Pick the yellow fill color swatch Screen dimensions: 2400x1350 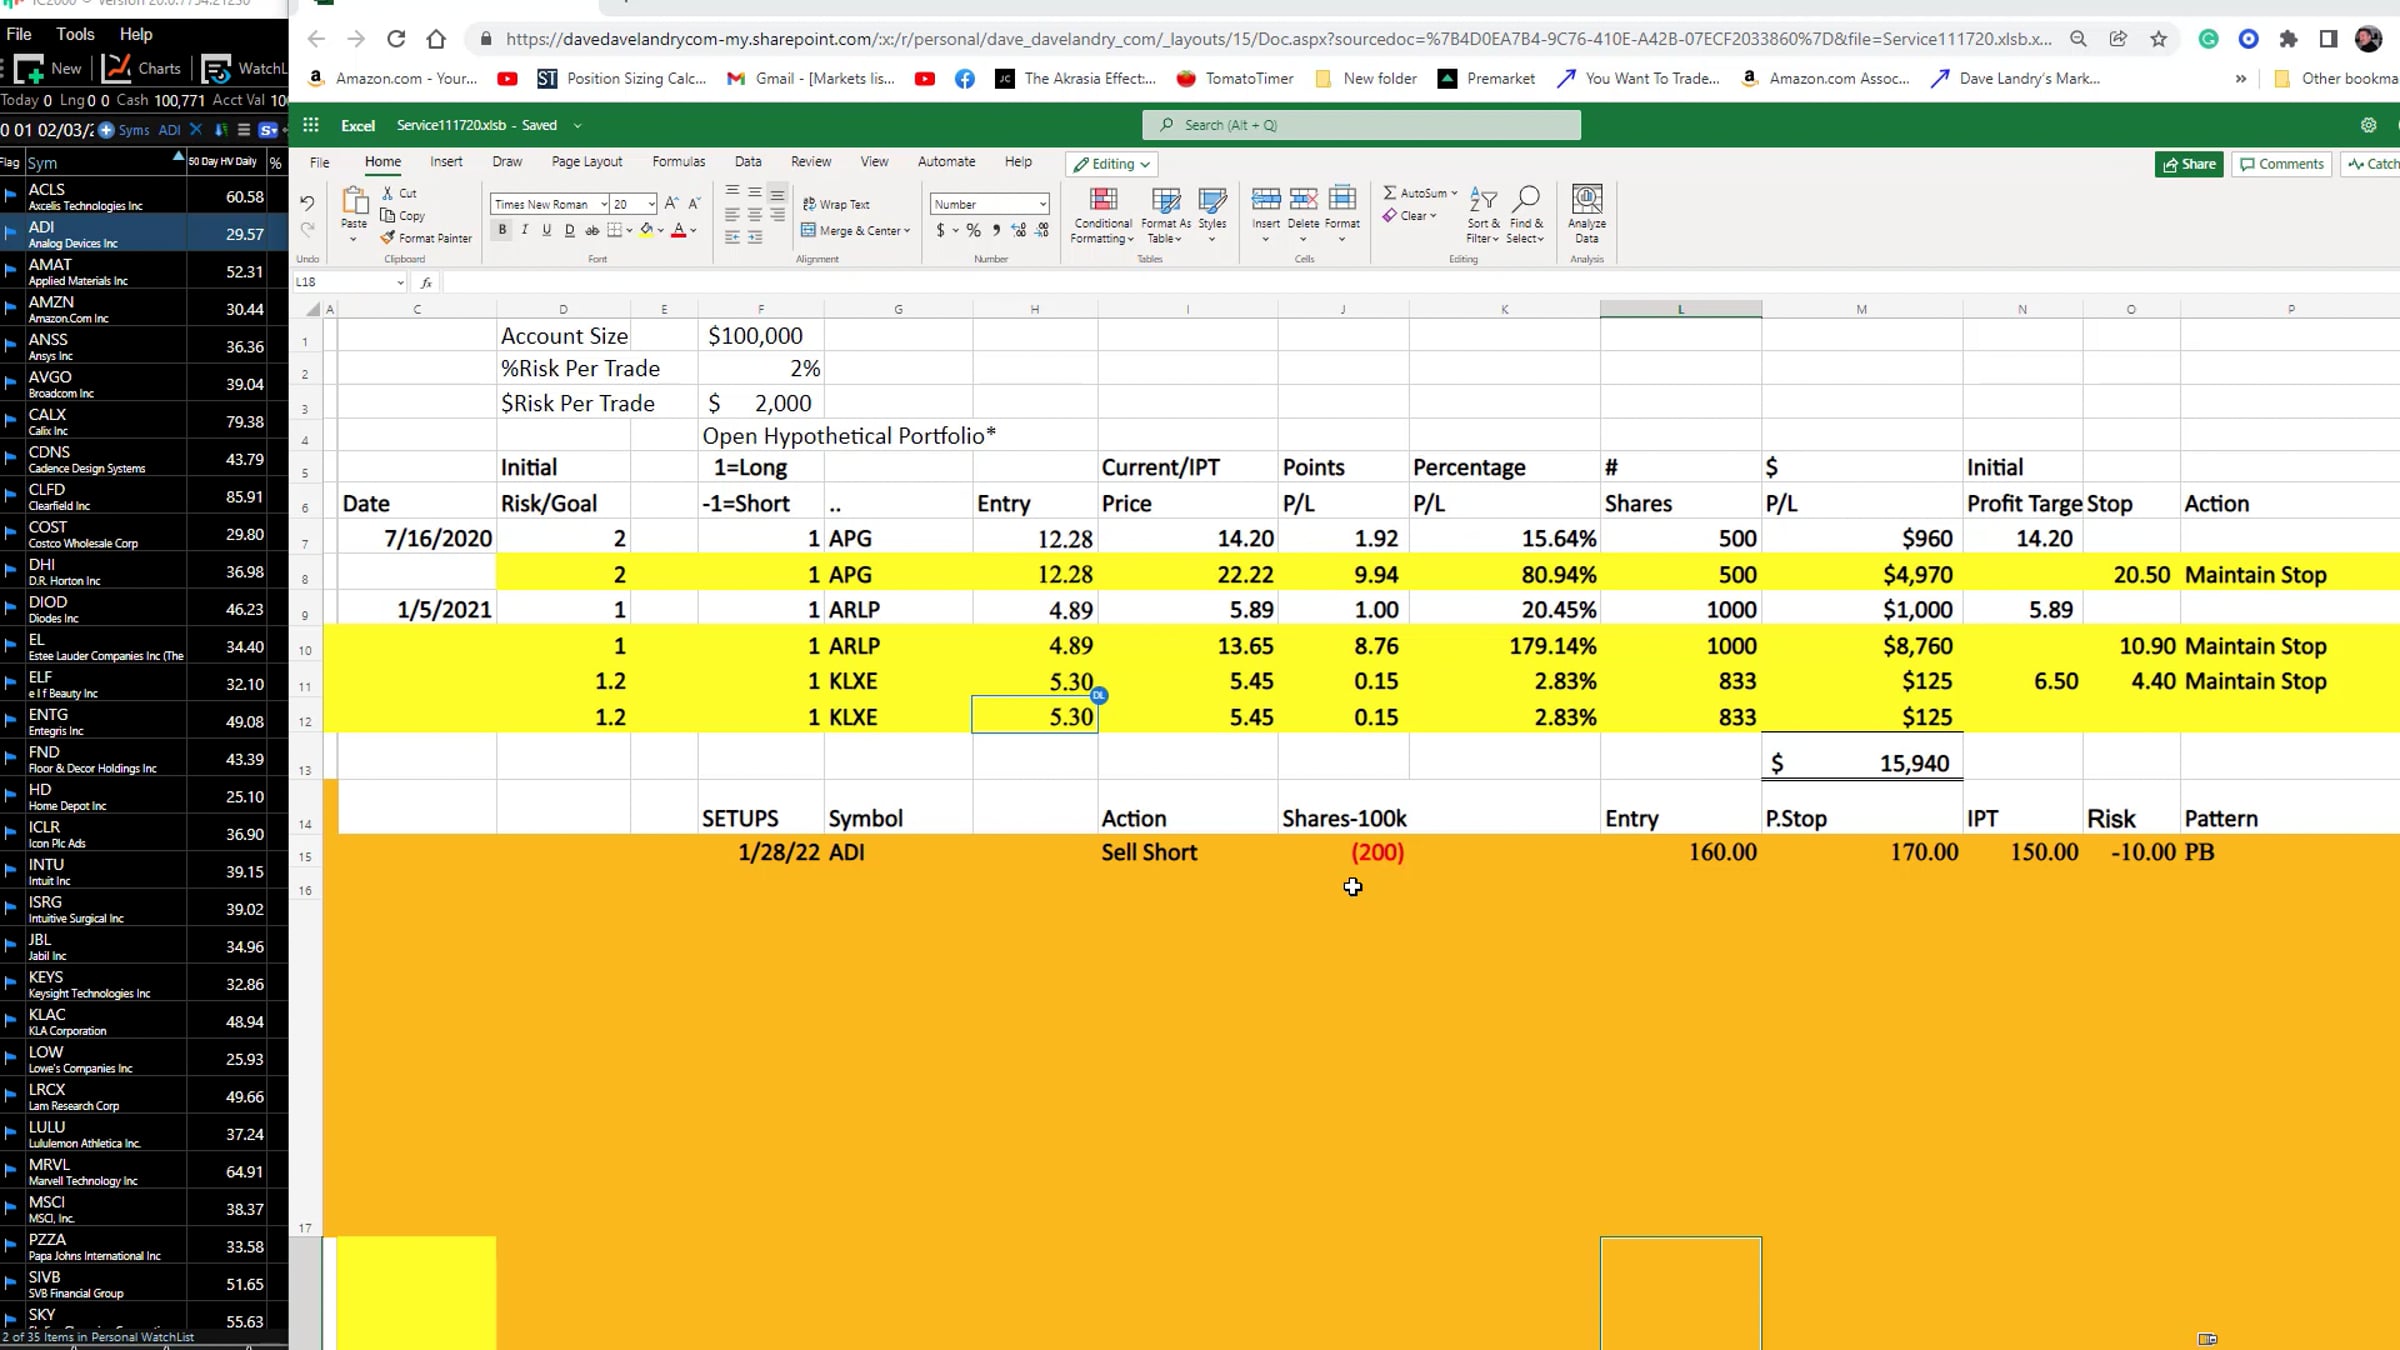(646, 230)
